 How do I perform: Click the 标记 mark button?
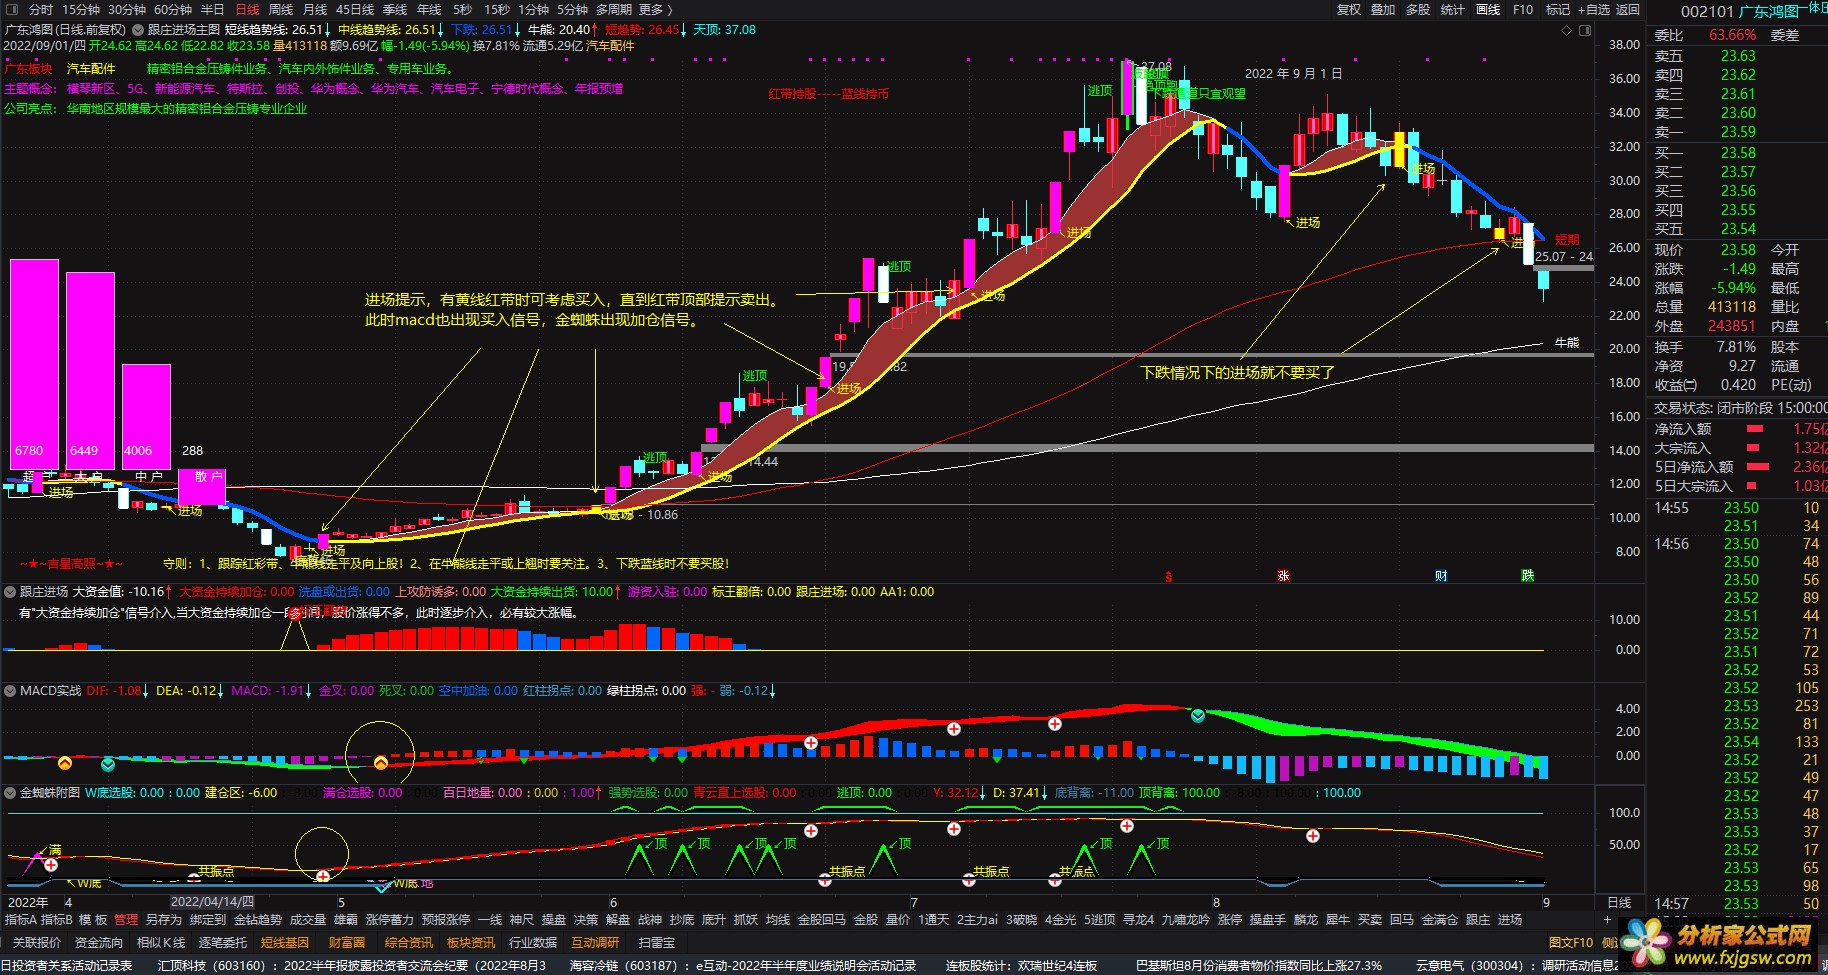click(x=1558, y=9)
